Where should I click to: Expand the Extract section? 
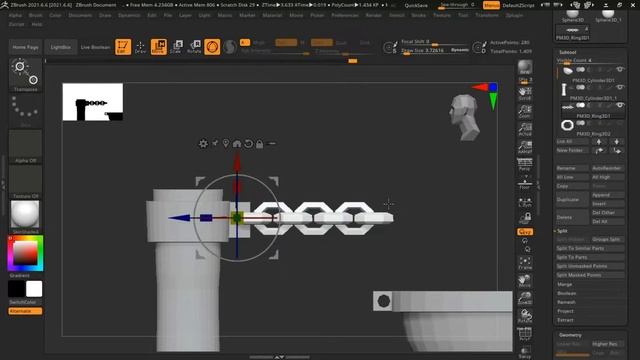pos(565,320)
